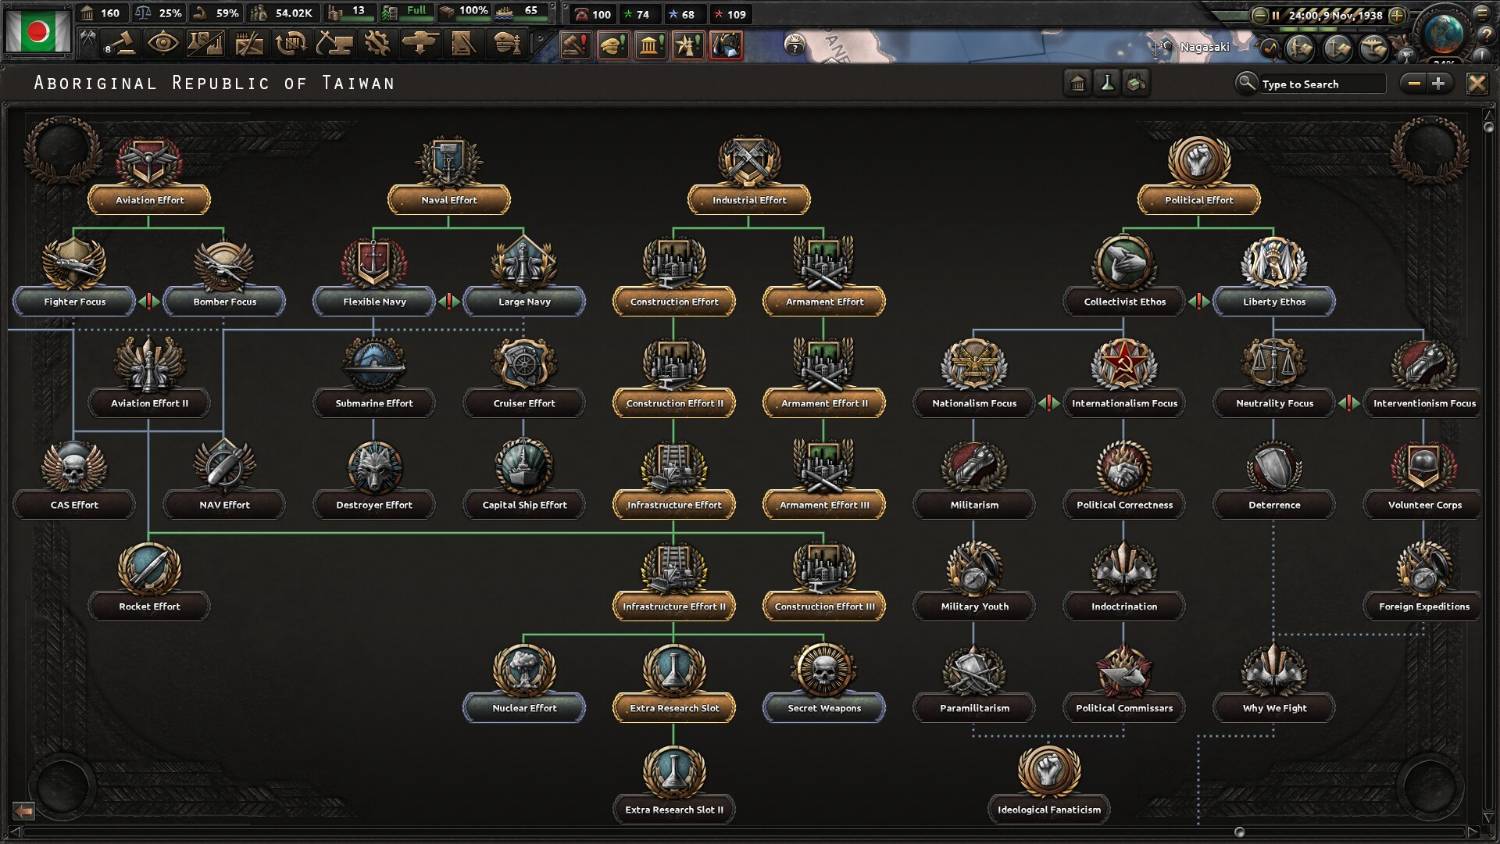1500x844 pixels.
Task: Toggle the political focus filter
Action: pos(1078,84)
